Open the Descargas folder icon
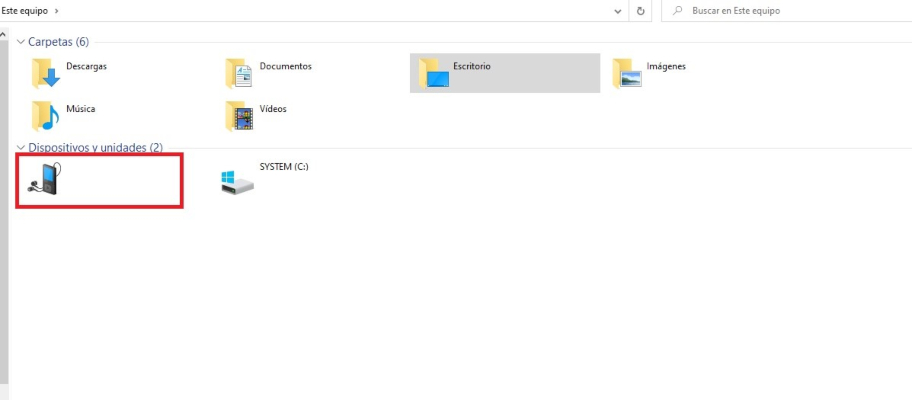The image size is (912, 400). click(45, 73)
